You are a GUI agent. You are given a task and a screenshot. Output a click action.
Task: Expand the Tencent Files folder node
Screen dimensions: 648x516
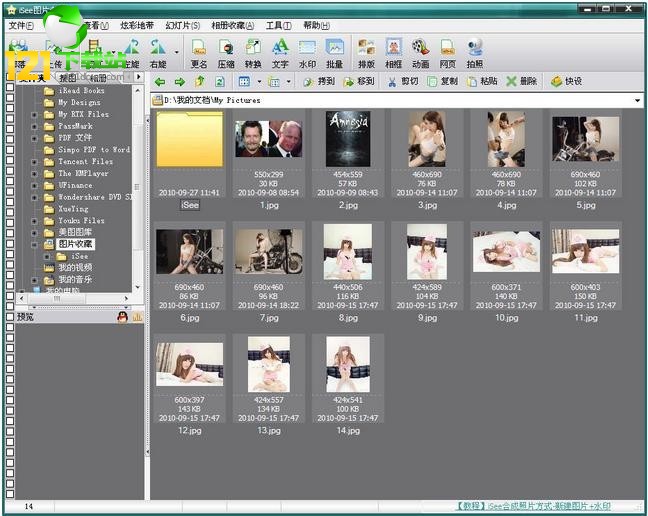tap(36, 161)
